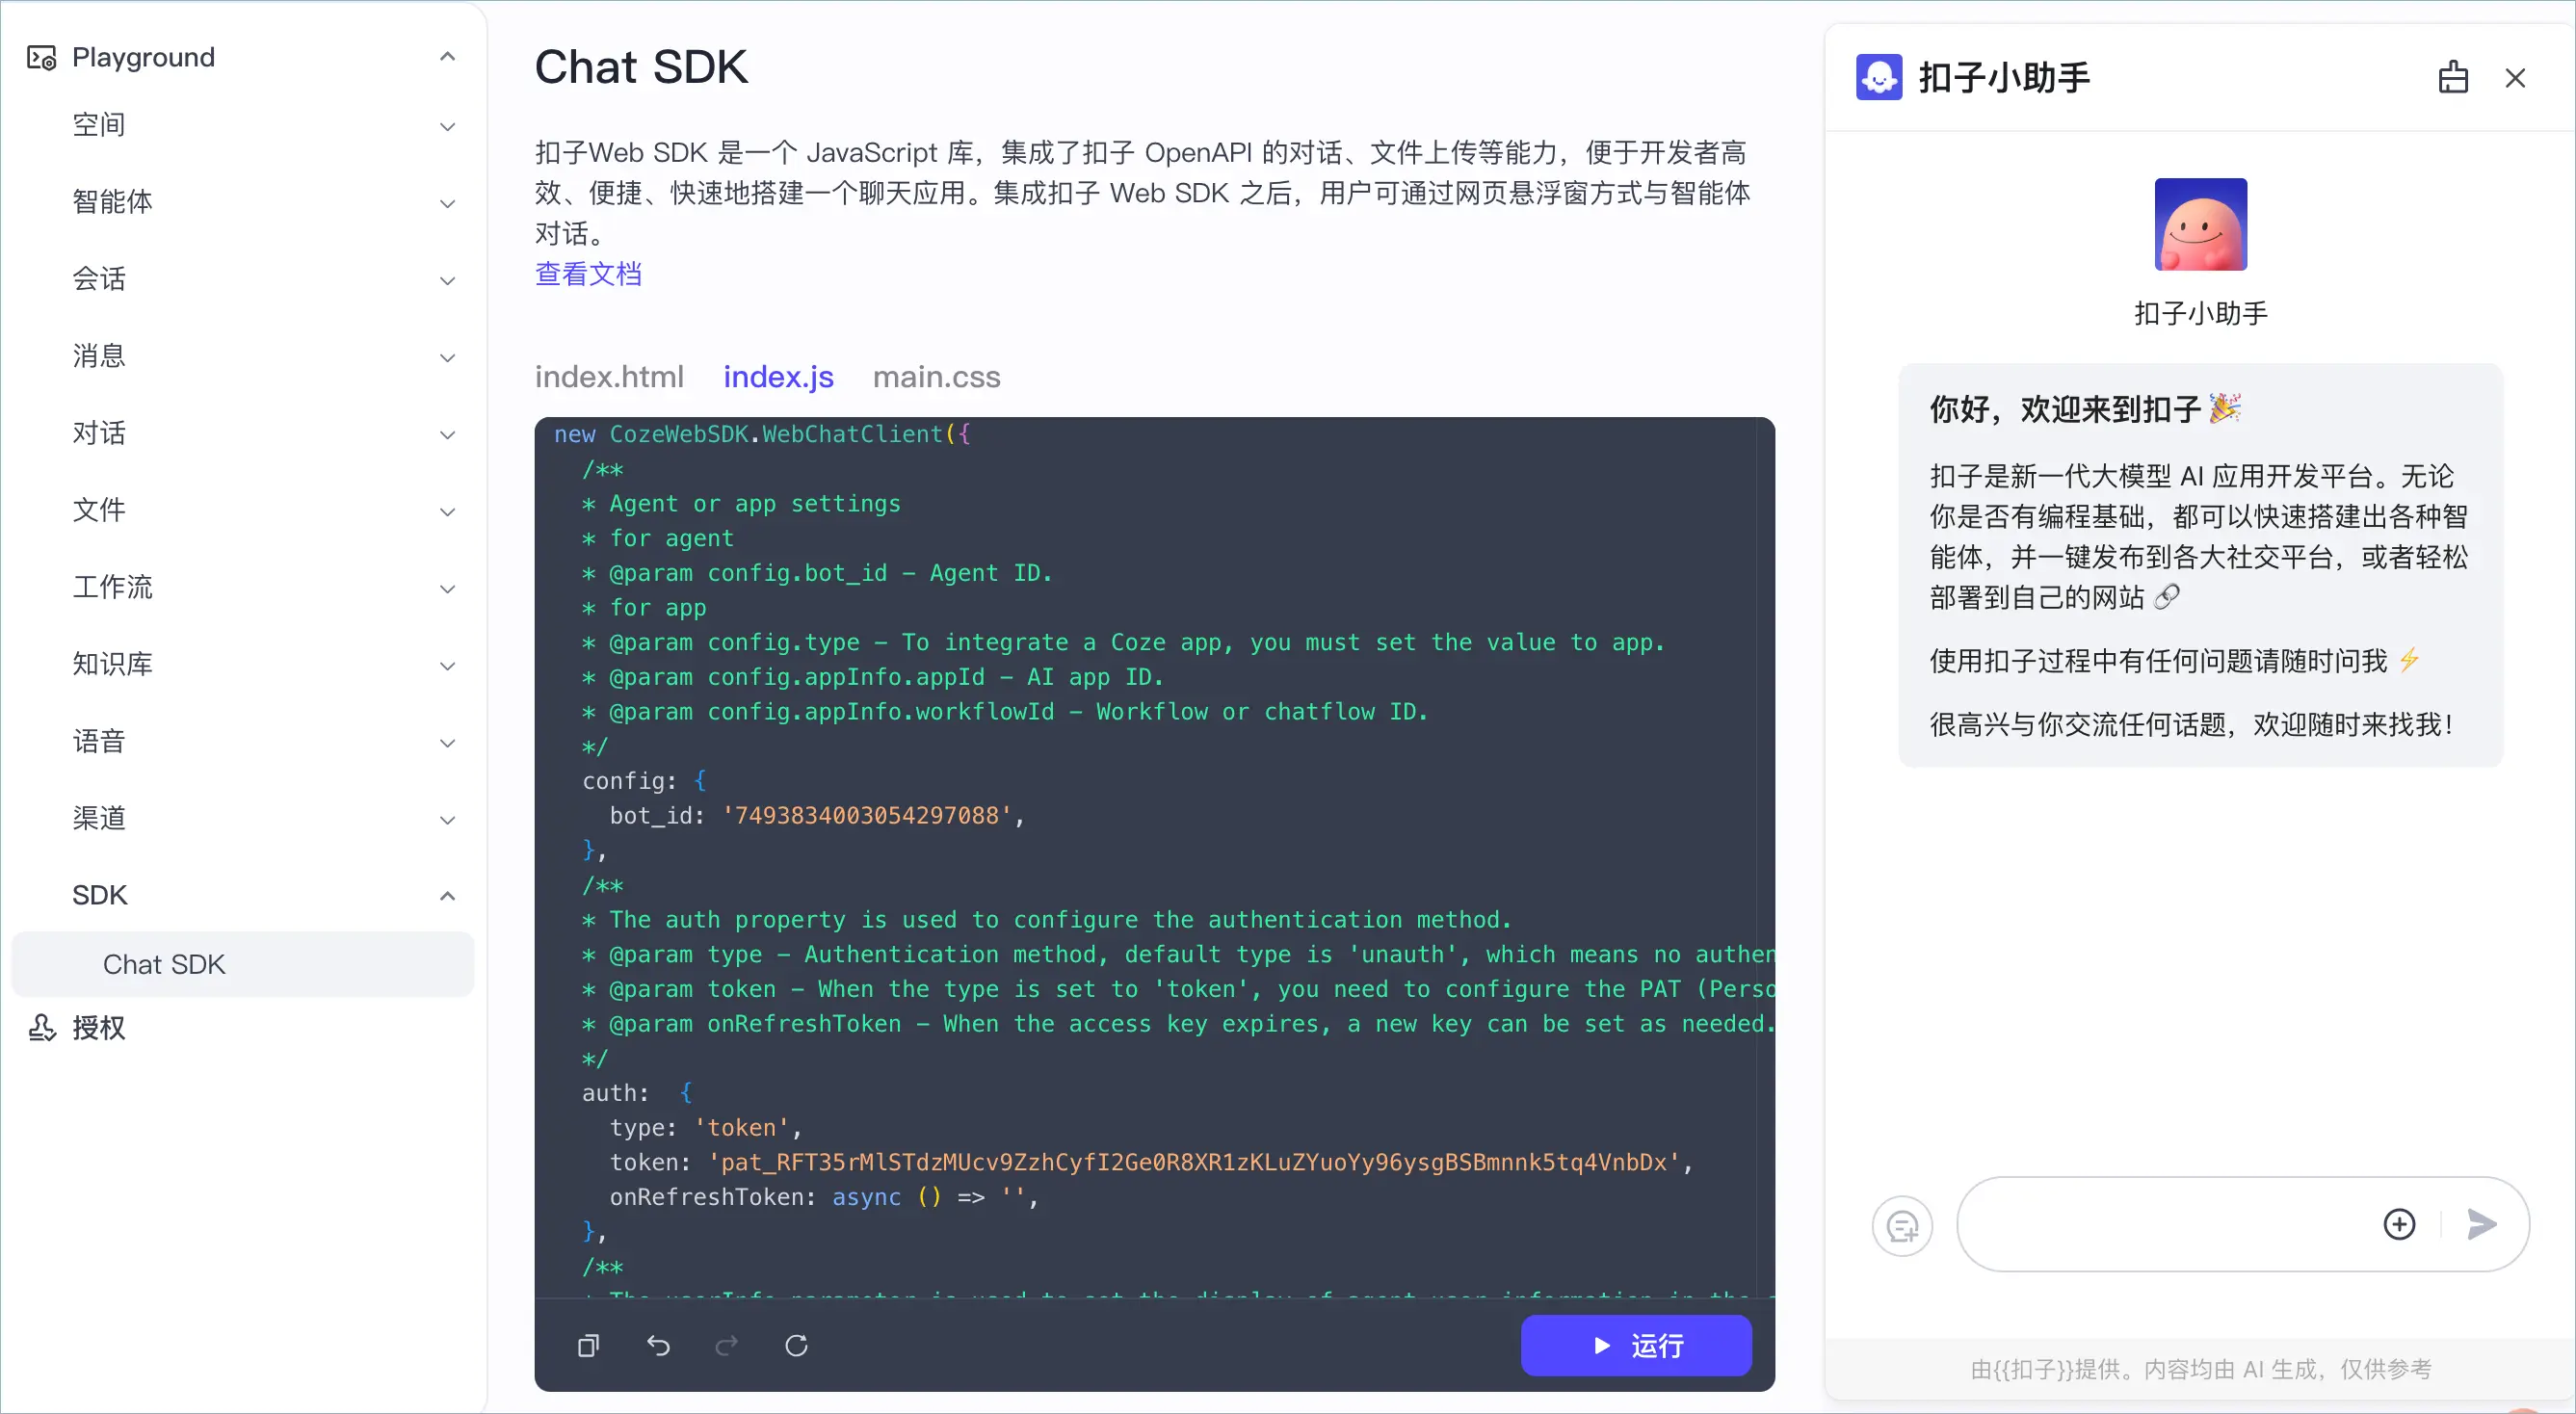Screen dimensions: 2576x1414
Task: Click the 扣子小助手 avatar image
Action: (x=2200, y=224)
